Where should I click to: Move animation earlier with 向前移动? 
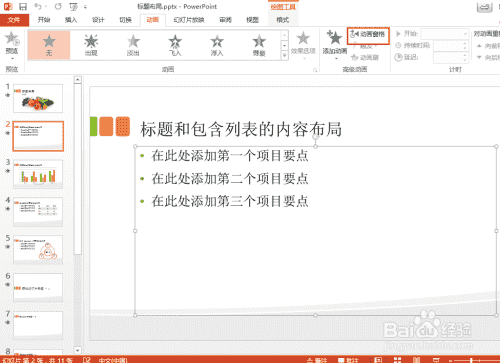(488, 46)
